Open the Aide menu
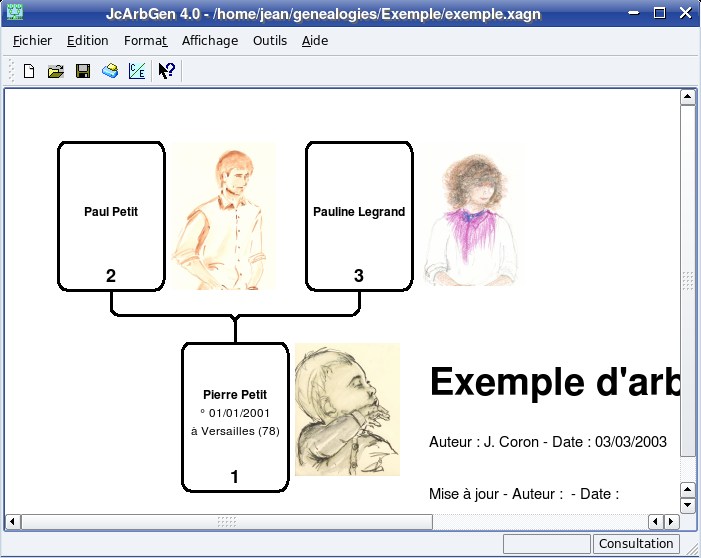This screenshot has width=701, height=558. [x=315, y=41]
